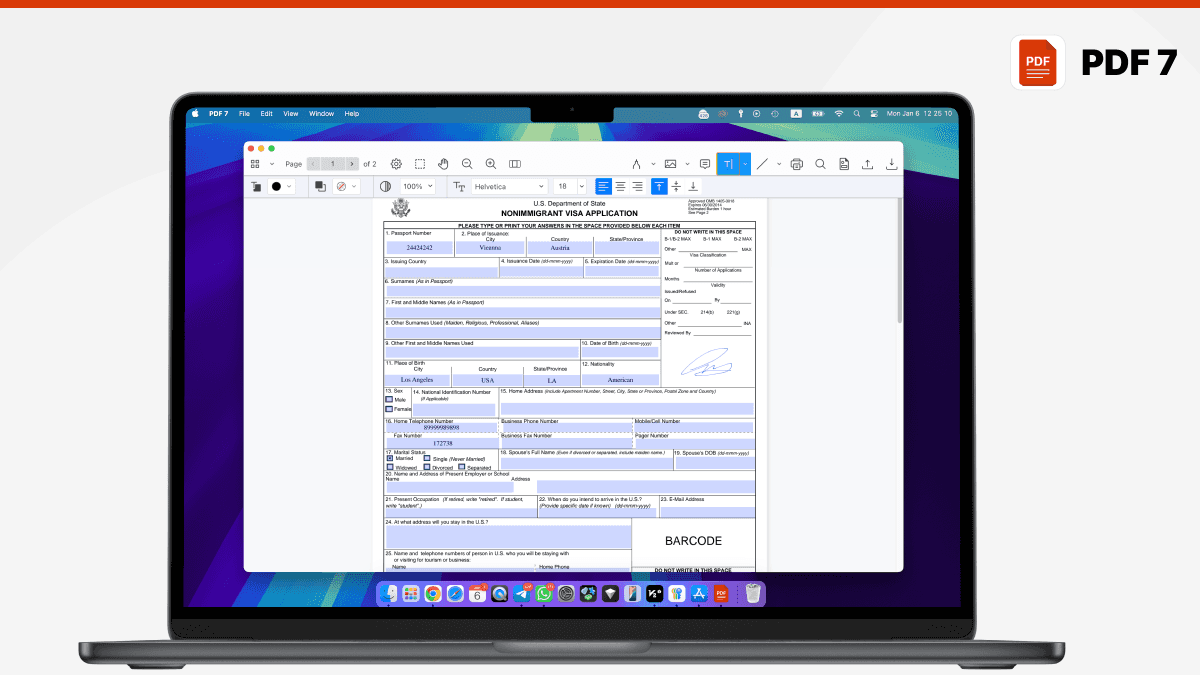Open the Helvetica font dropdown

509,186
